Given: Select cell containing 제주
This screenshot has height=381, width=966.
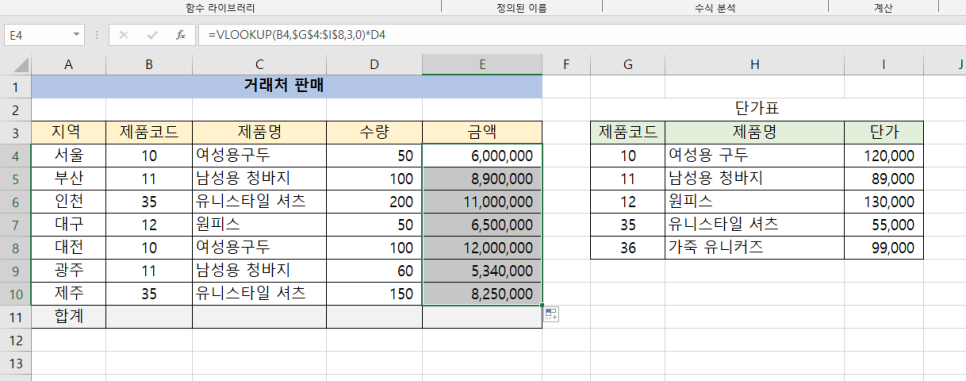Looking at the screenshot, I should tap(68, 293).
